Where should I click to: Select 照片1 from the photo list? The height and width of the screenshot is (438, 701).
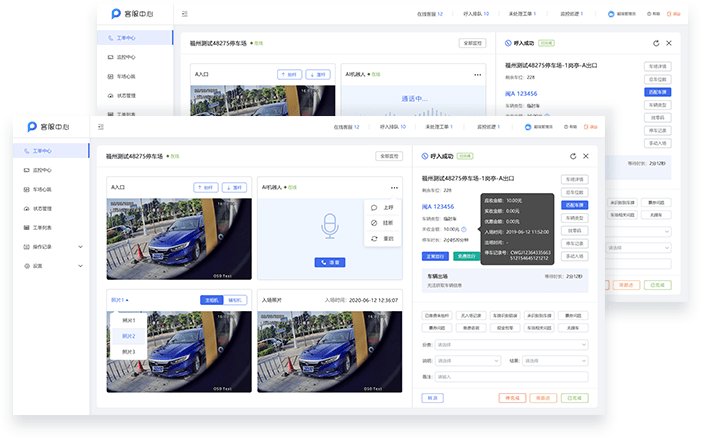pos(128,320)
